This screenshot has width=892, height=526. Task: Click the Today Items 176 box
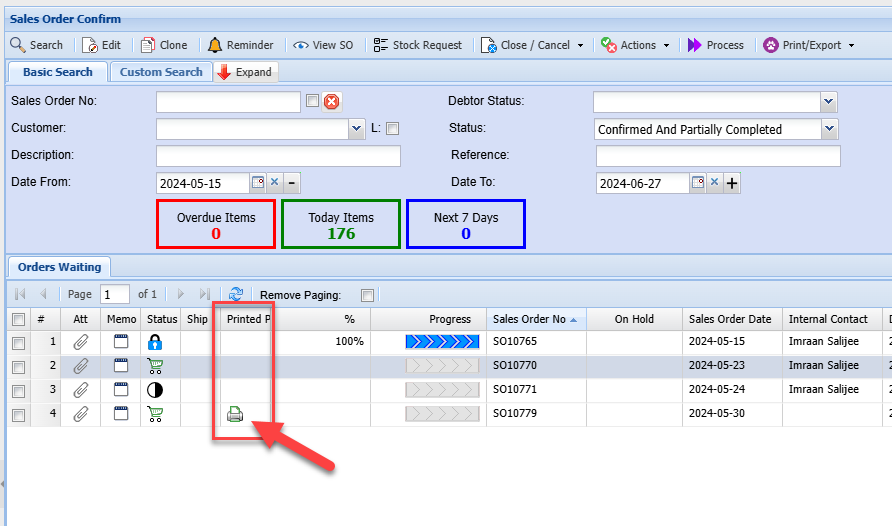341,224
